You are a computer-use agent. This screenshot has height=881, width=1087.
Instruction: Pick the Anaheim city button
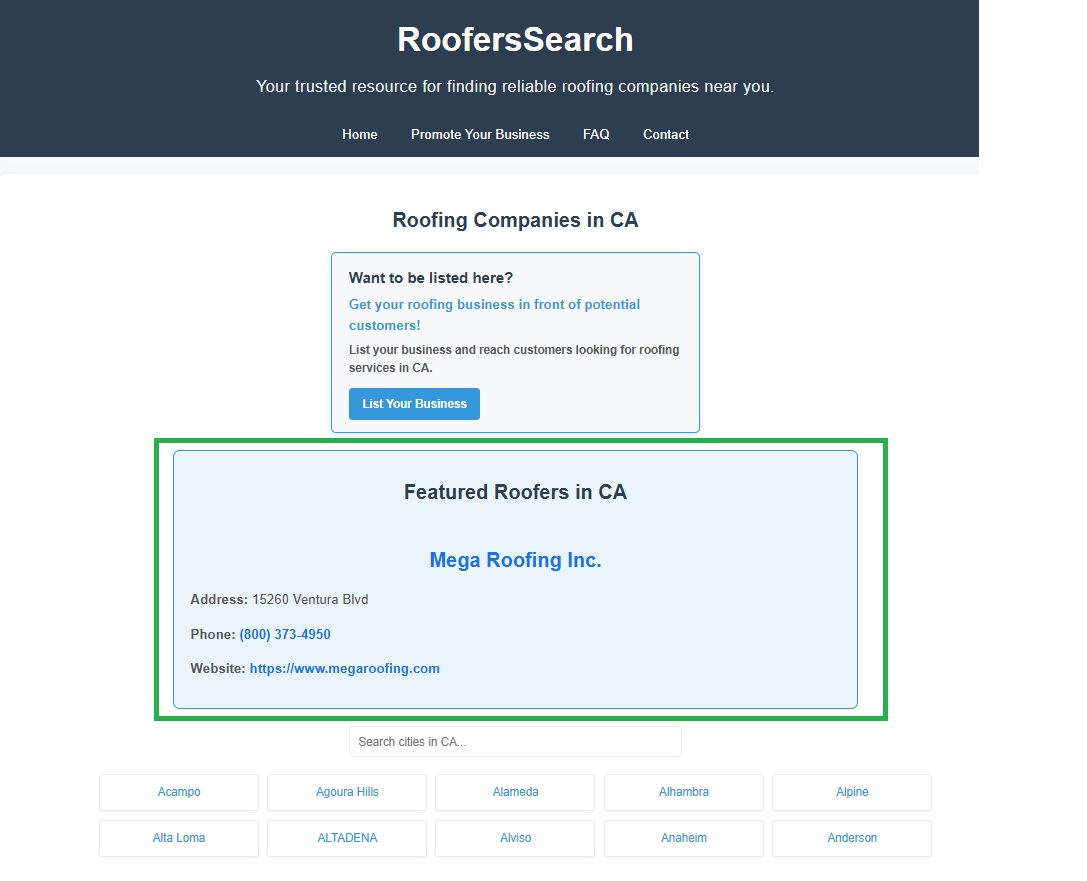[x=684, y=838]
